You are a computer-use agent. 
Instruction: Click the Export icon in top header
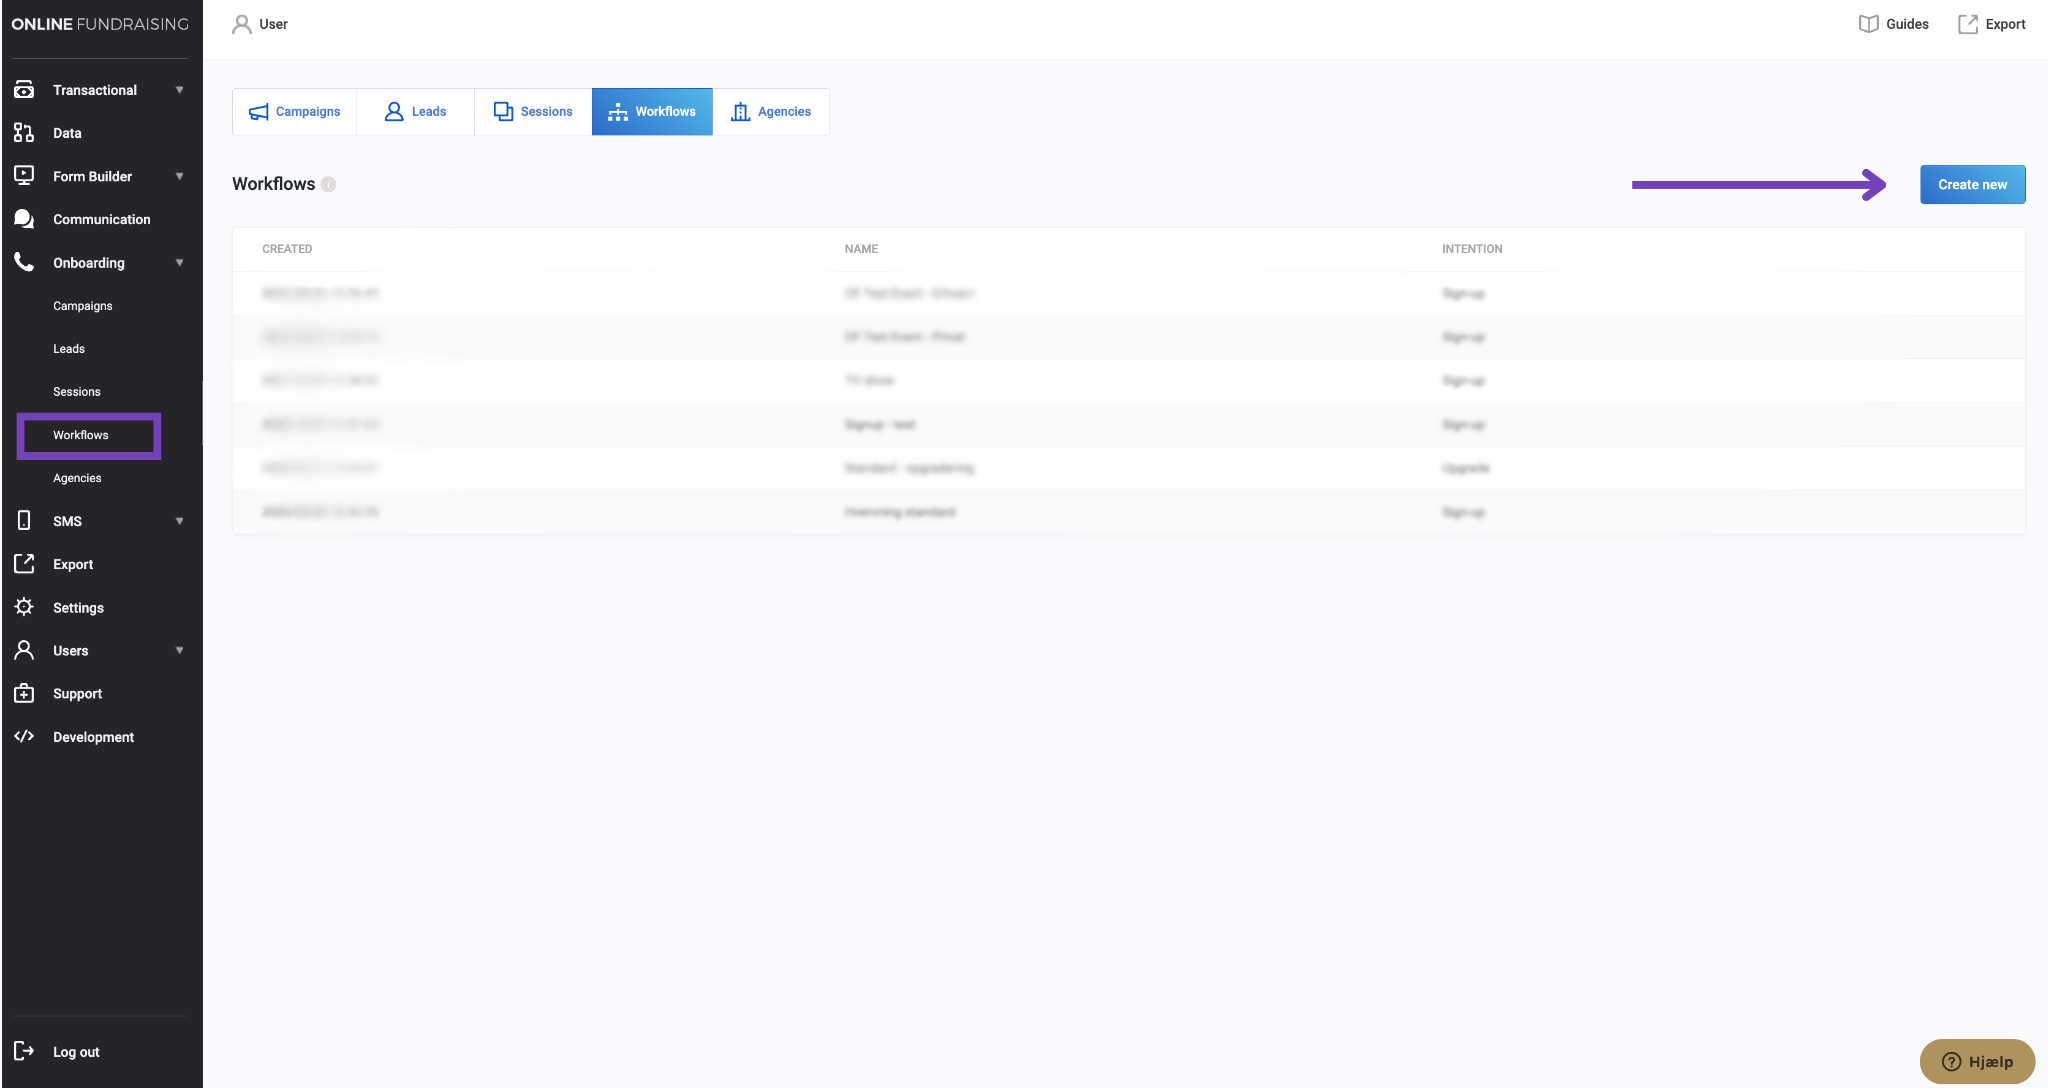point(1967,24)
